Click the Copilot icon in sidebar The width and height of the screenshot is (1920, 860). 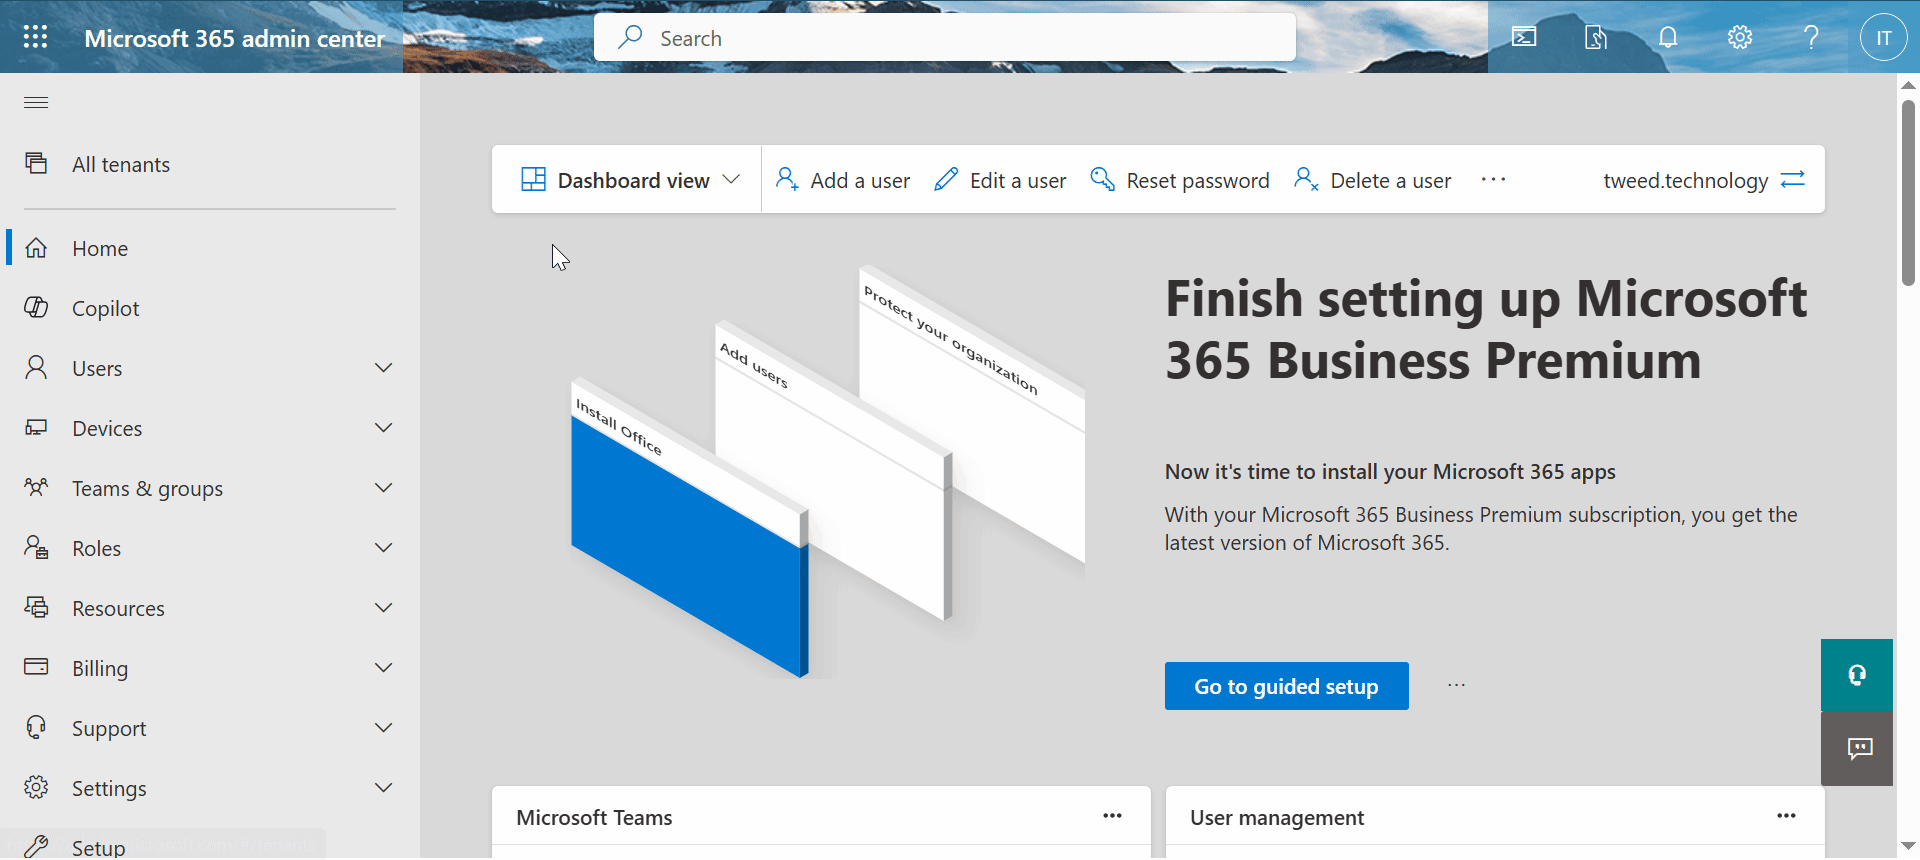(x=36, y=307)
